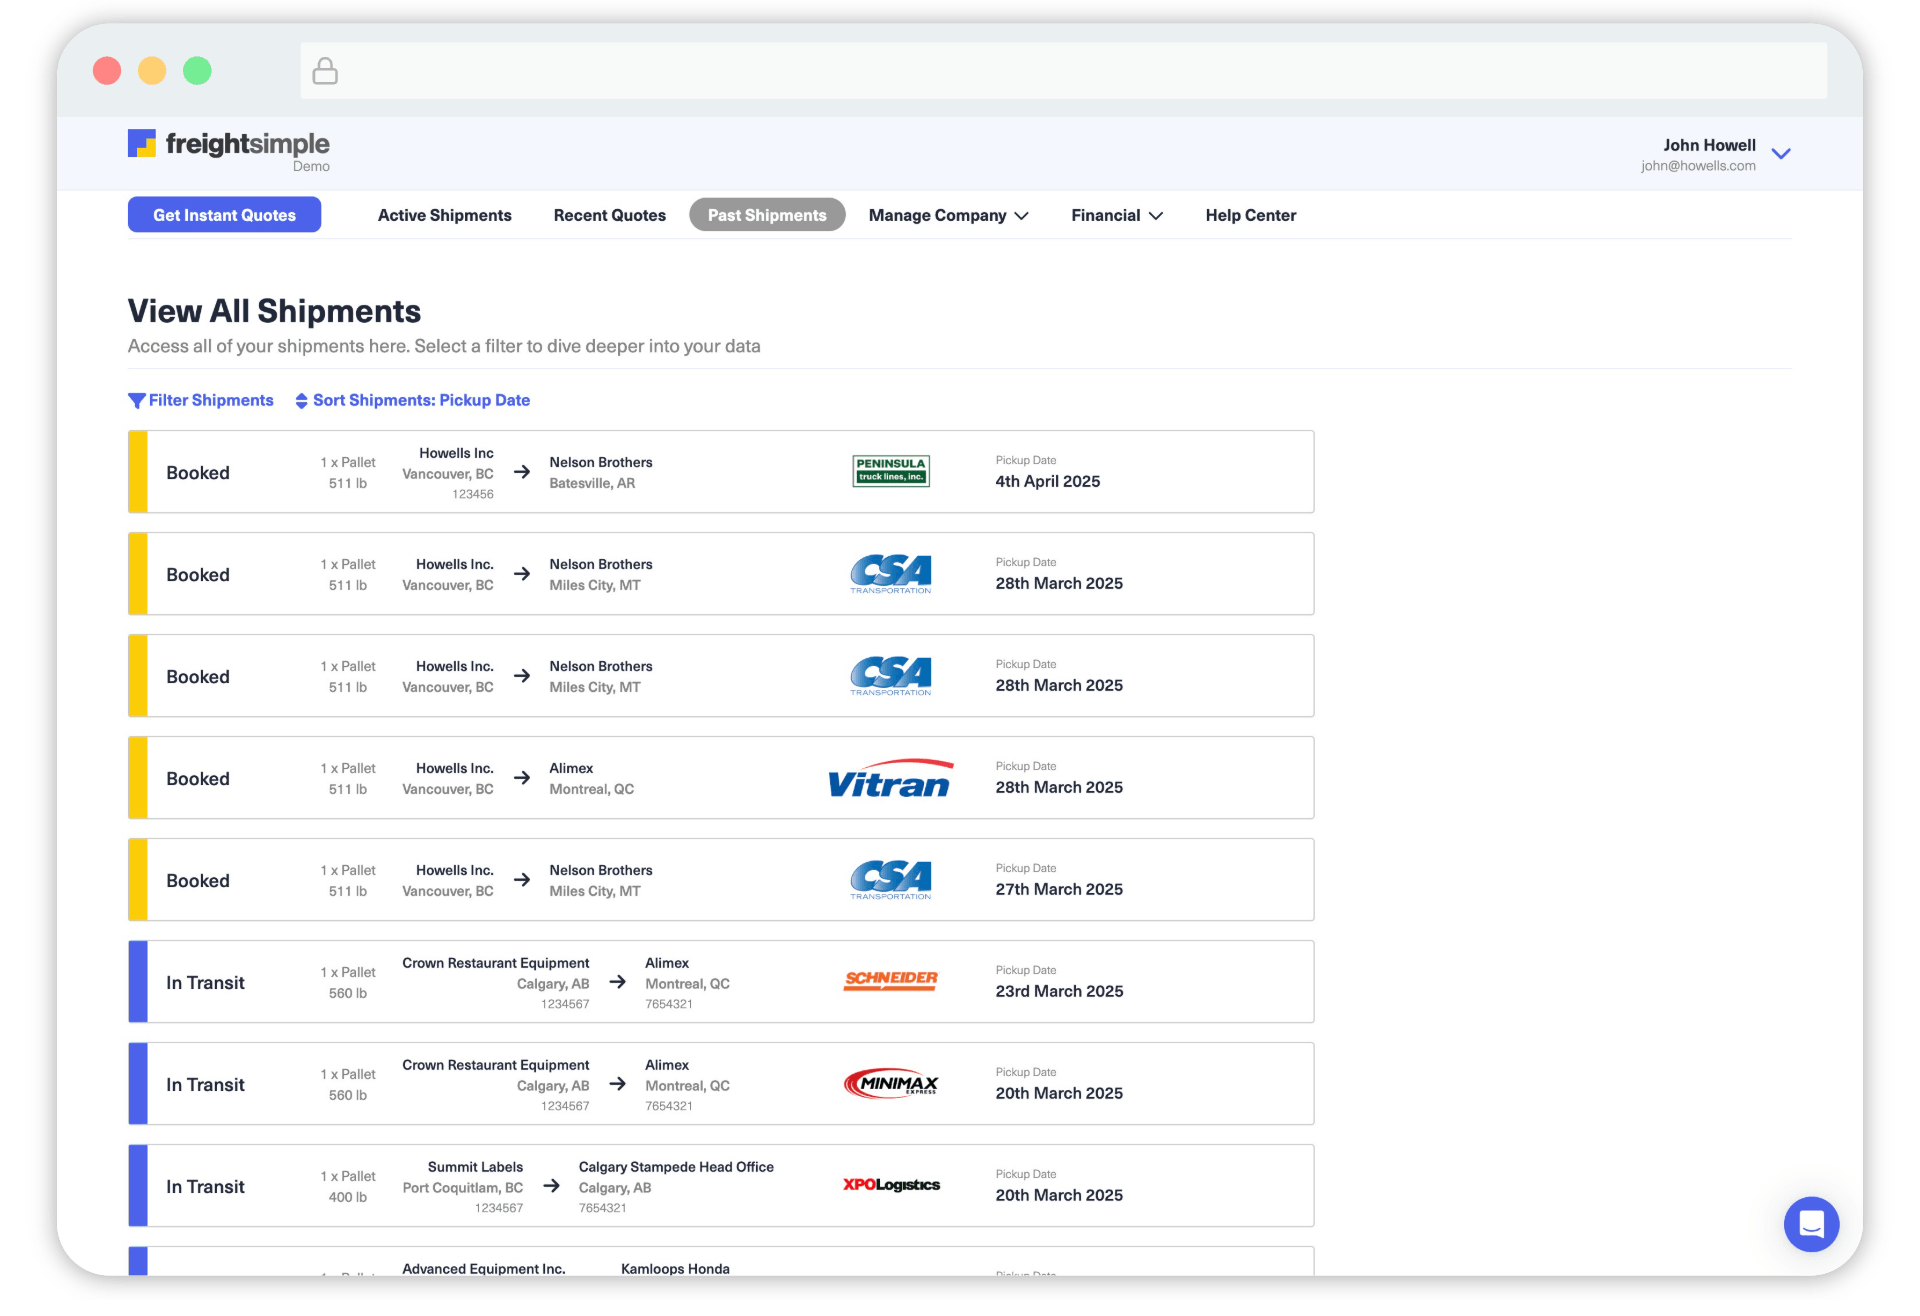Screen dimensions: 1920x1316
Task: Open the Booked shipment with 4th April pickup
Action: [720, 472]
